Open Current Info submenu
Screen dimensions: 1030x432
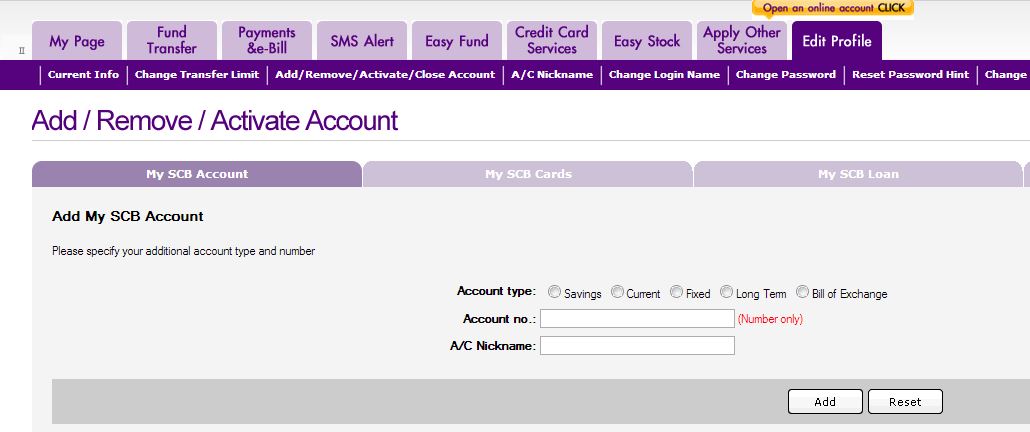tap(83, 75)
